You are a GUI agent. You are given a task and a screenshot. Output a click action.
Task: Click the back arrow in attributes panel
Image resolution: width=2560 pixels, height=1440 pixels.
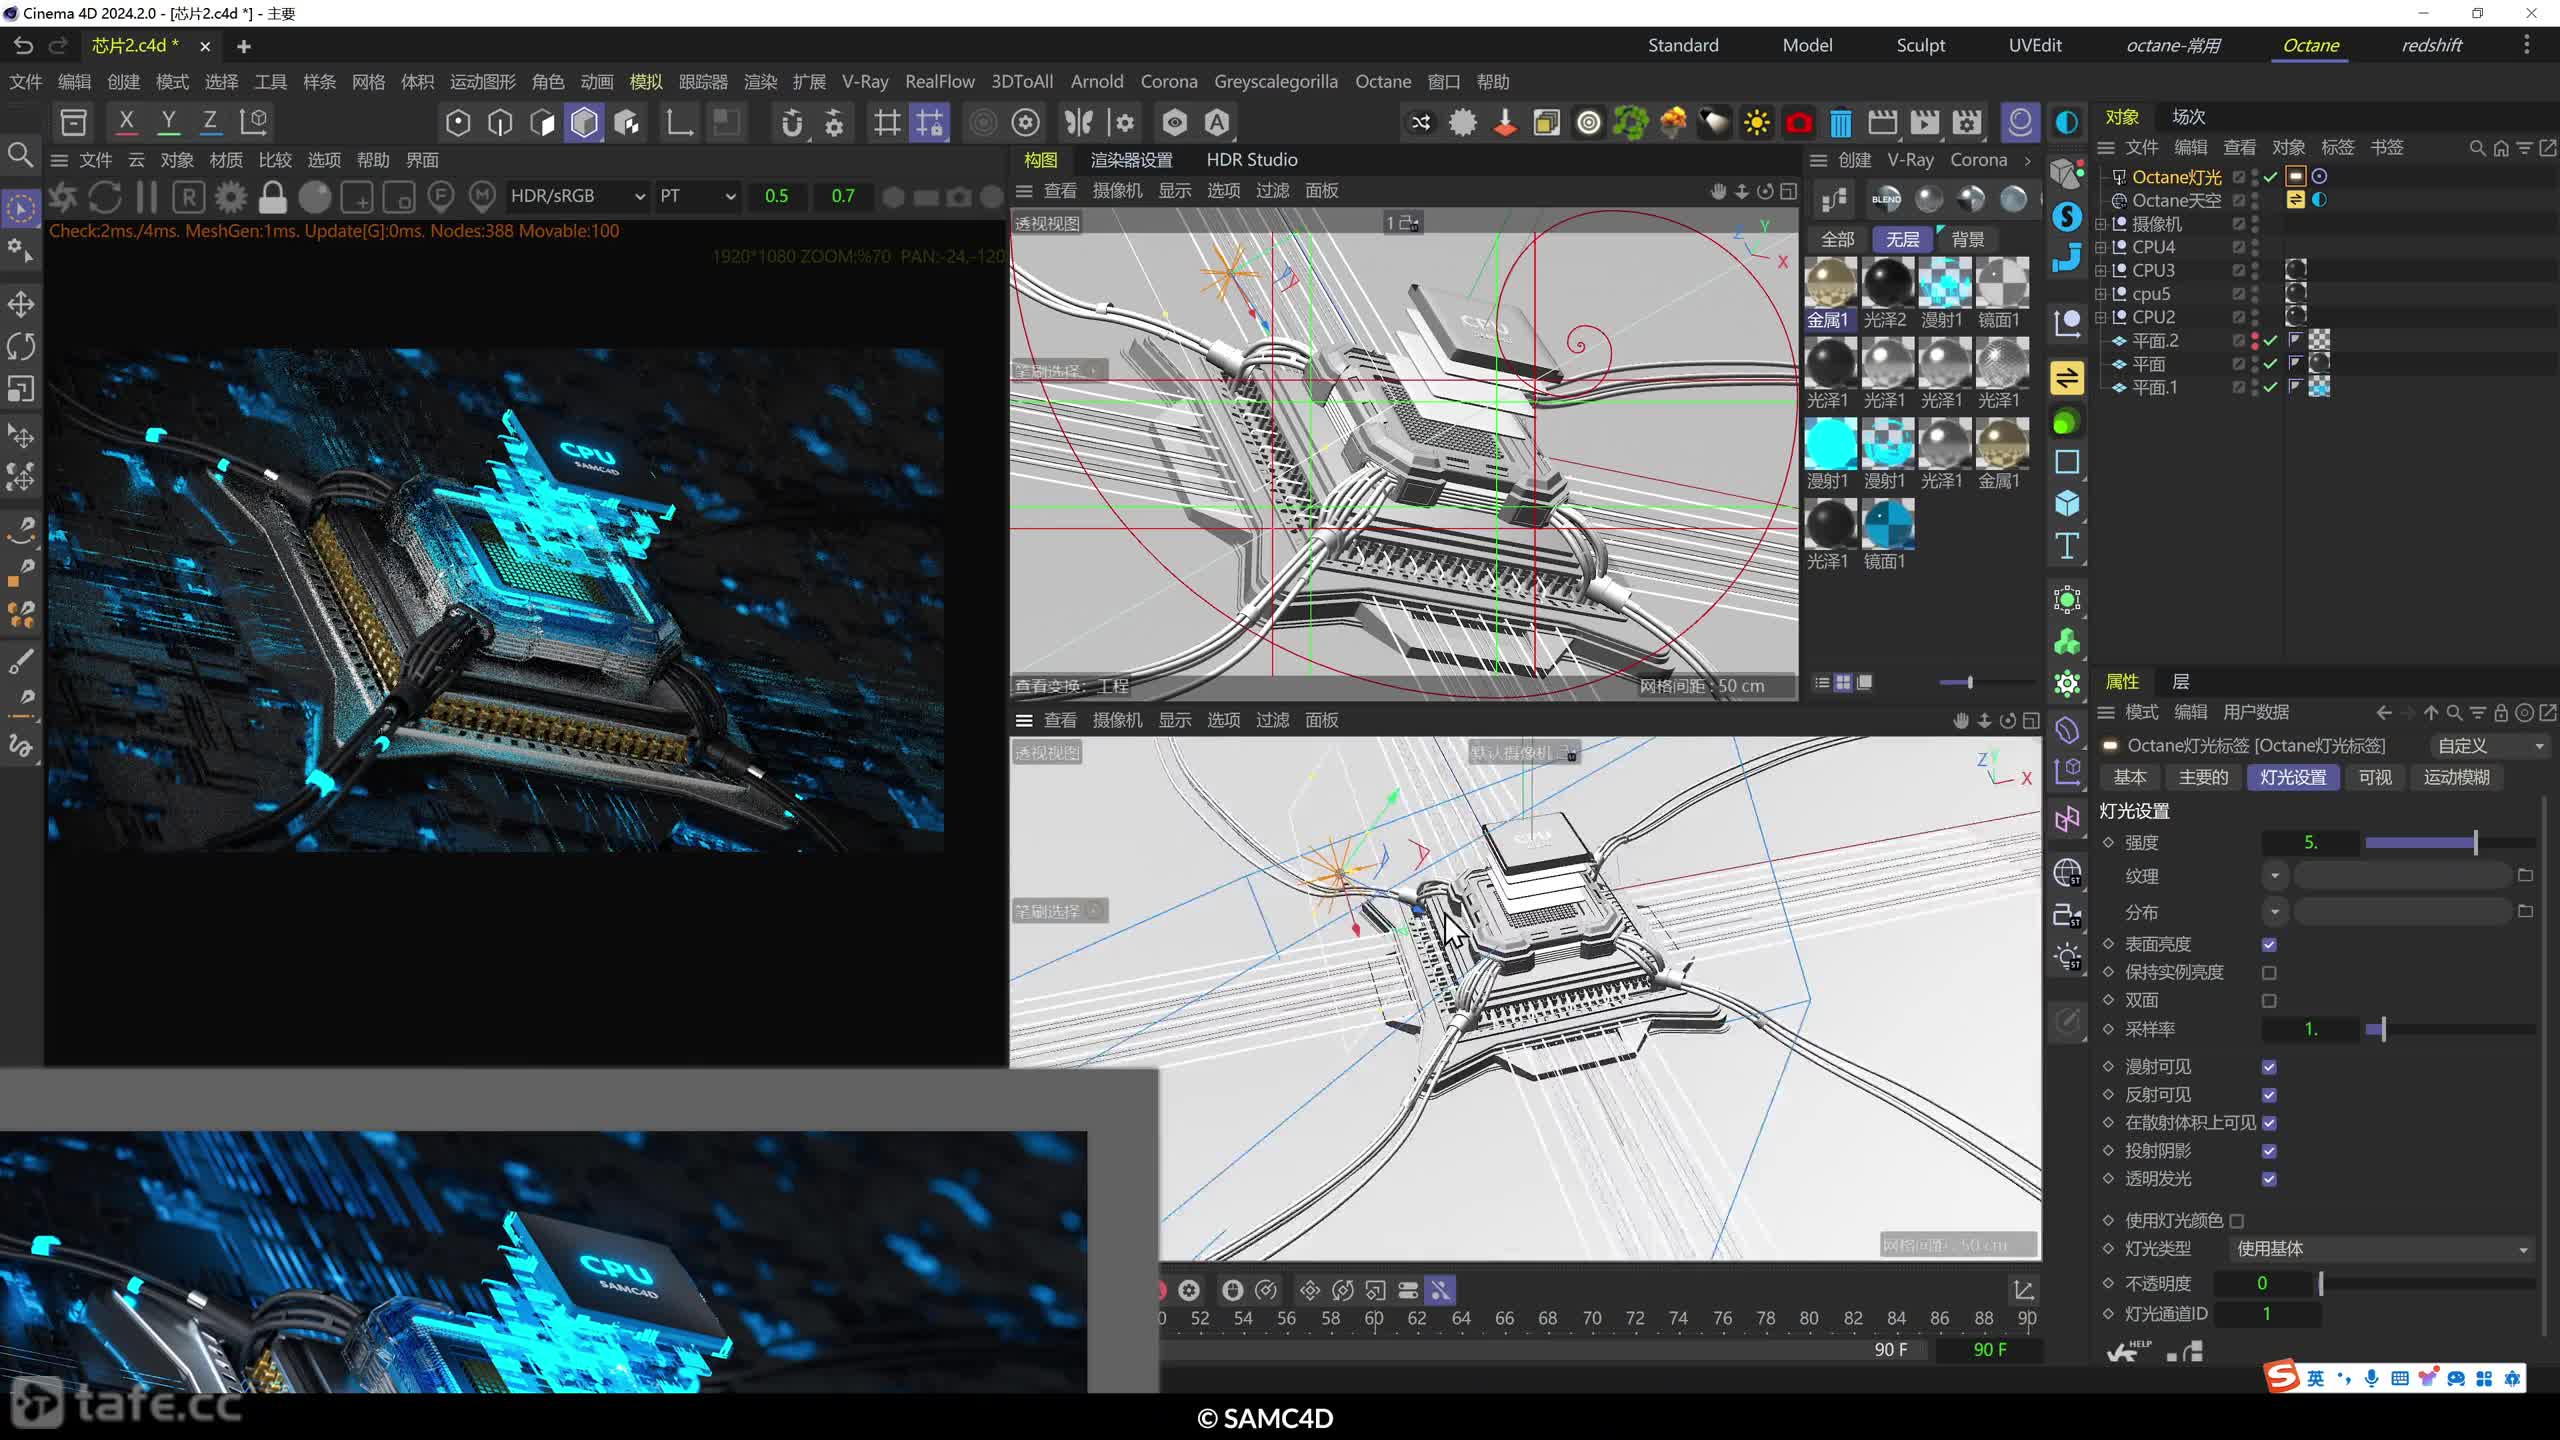click(x=2384, y=713)
